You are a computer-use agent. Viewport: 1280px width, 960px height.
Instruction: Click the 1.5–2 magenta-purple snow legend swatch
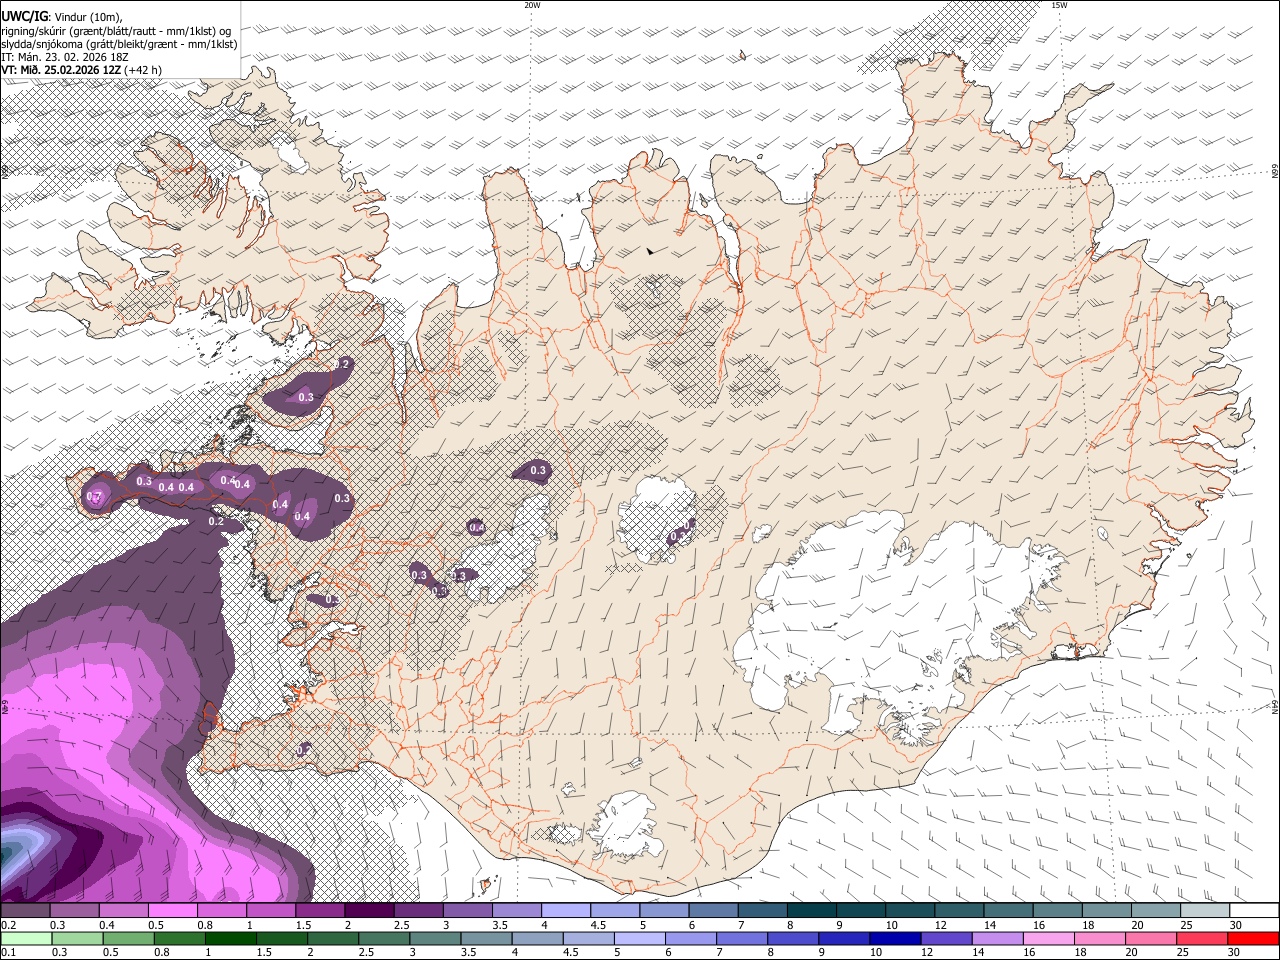(320, 911)
